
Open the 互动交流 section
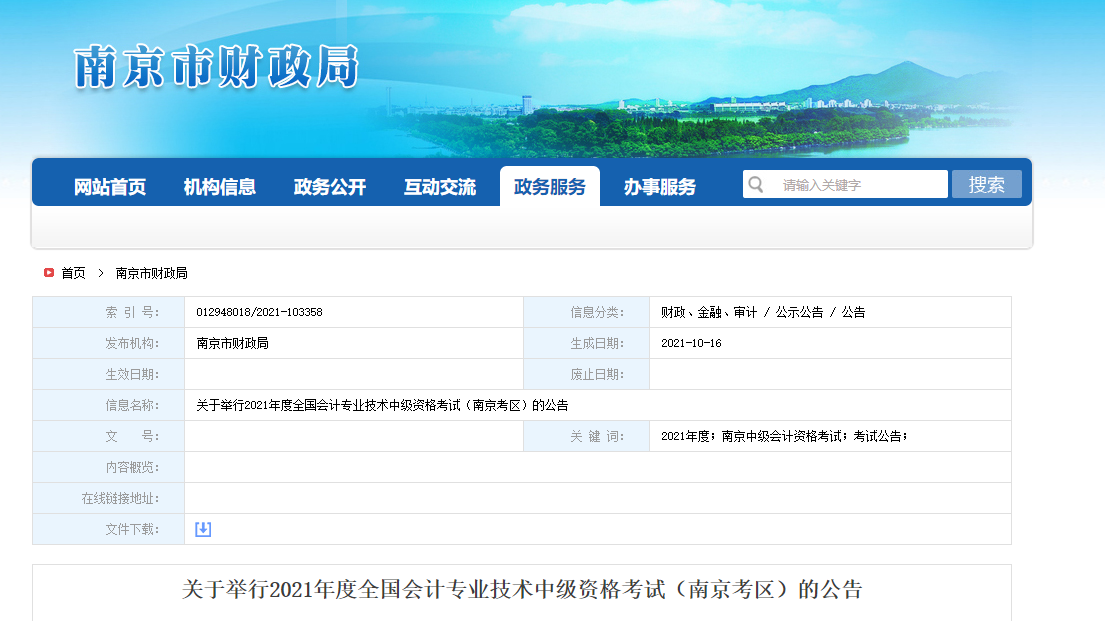(x=440, y=184)
